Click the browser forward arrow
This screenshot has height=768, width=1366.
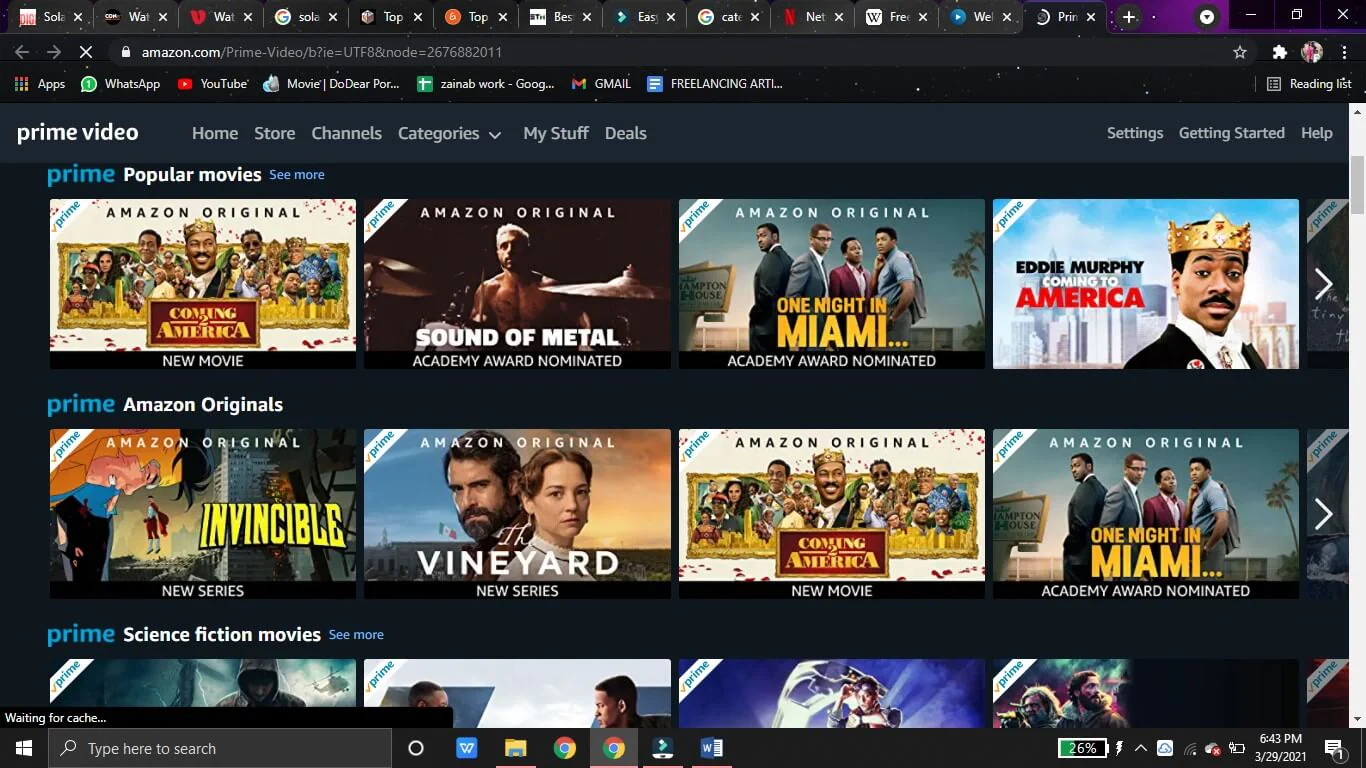point(54,52)
